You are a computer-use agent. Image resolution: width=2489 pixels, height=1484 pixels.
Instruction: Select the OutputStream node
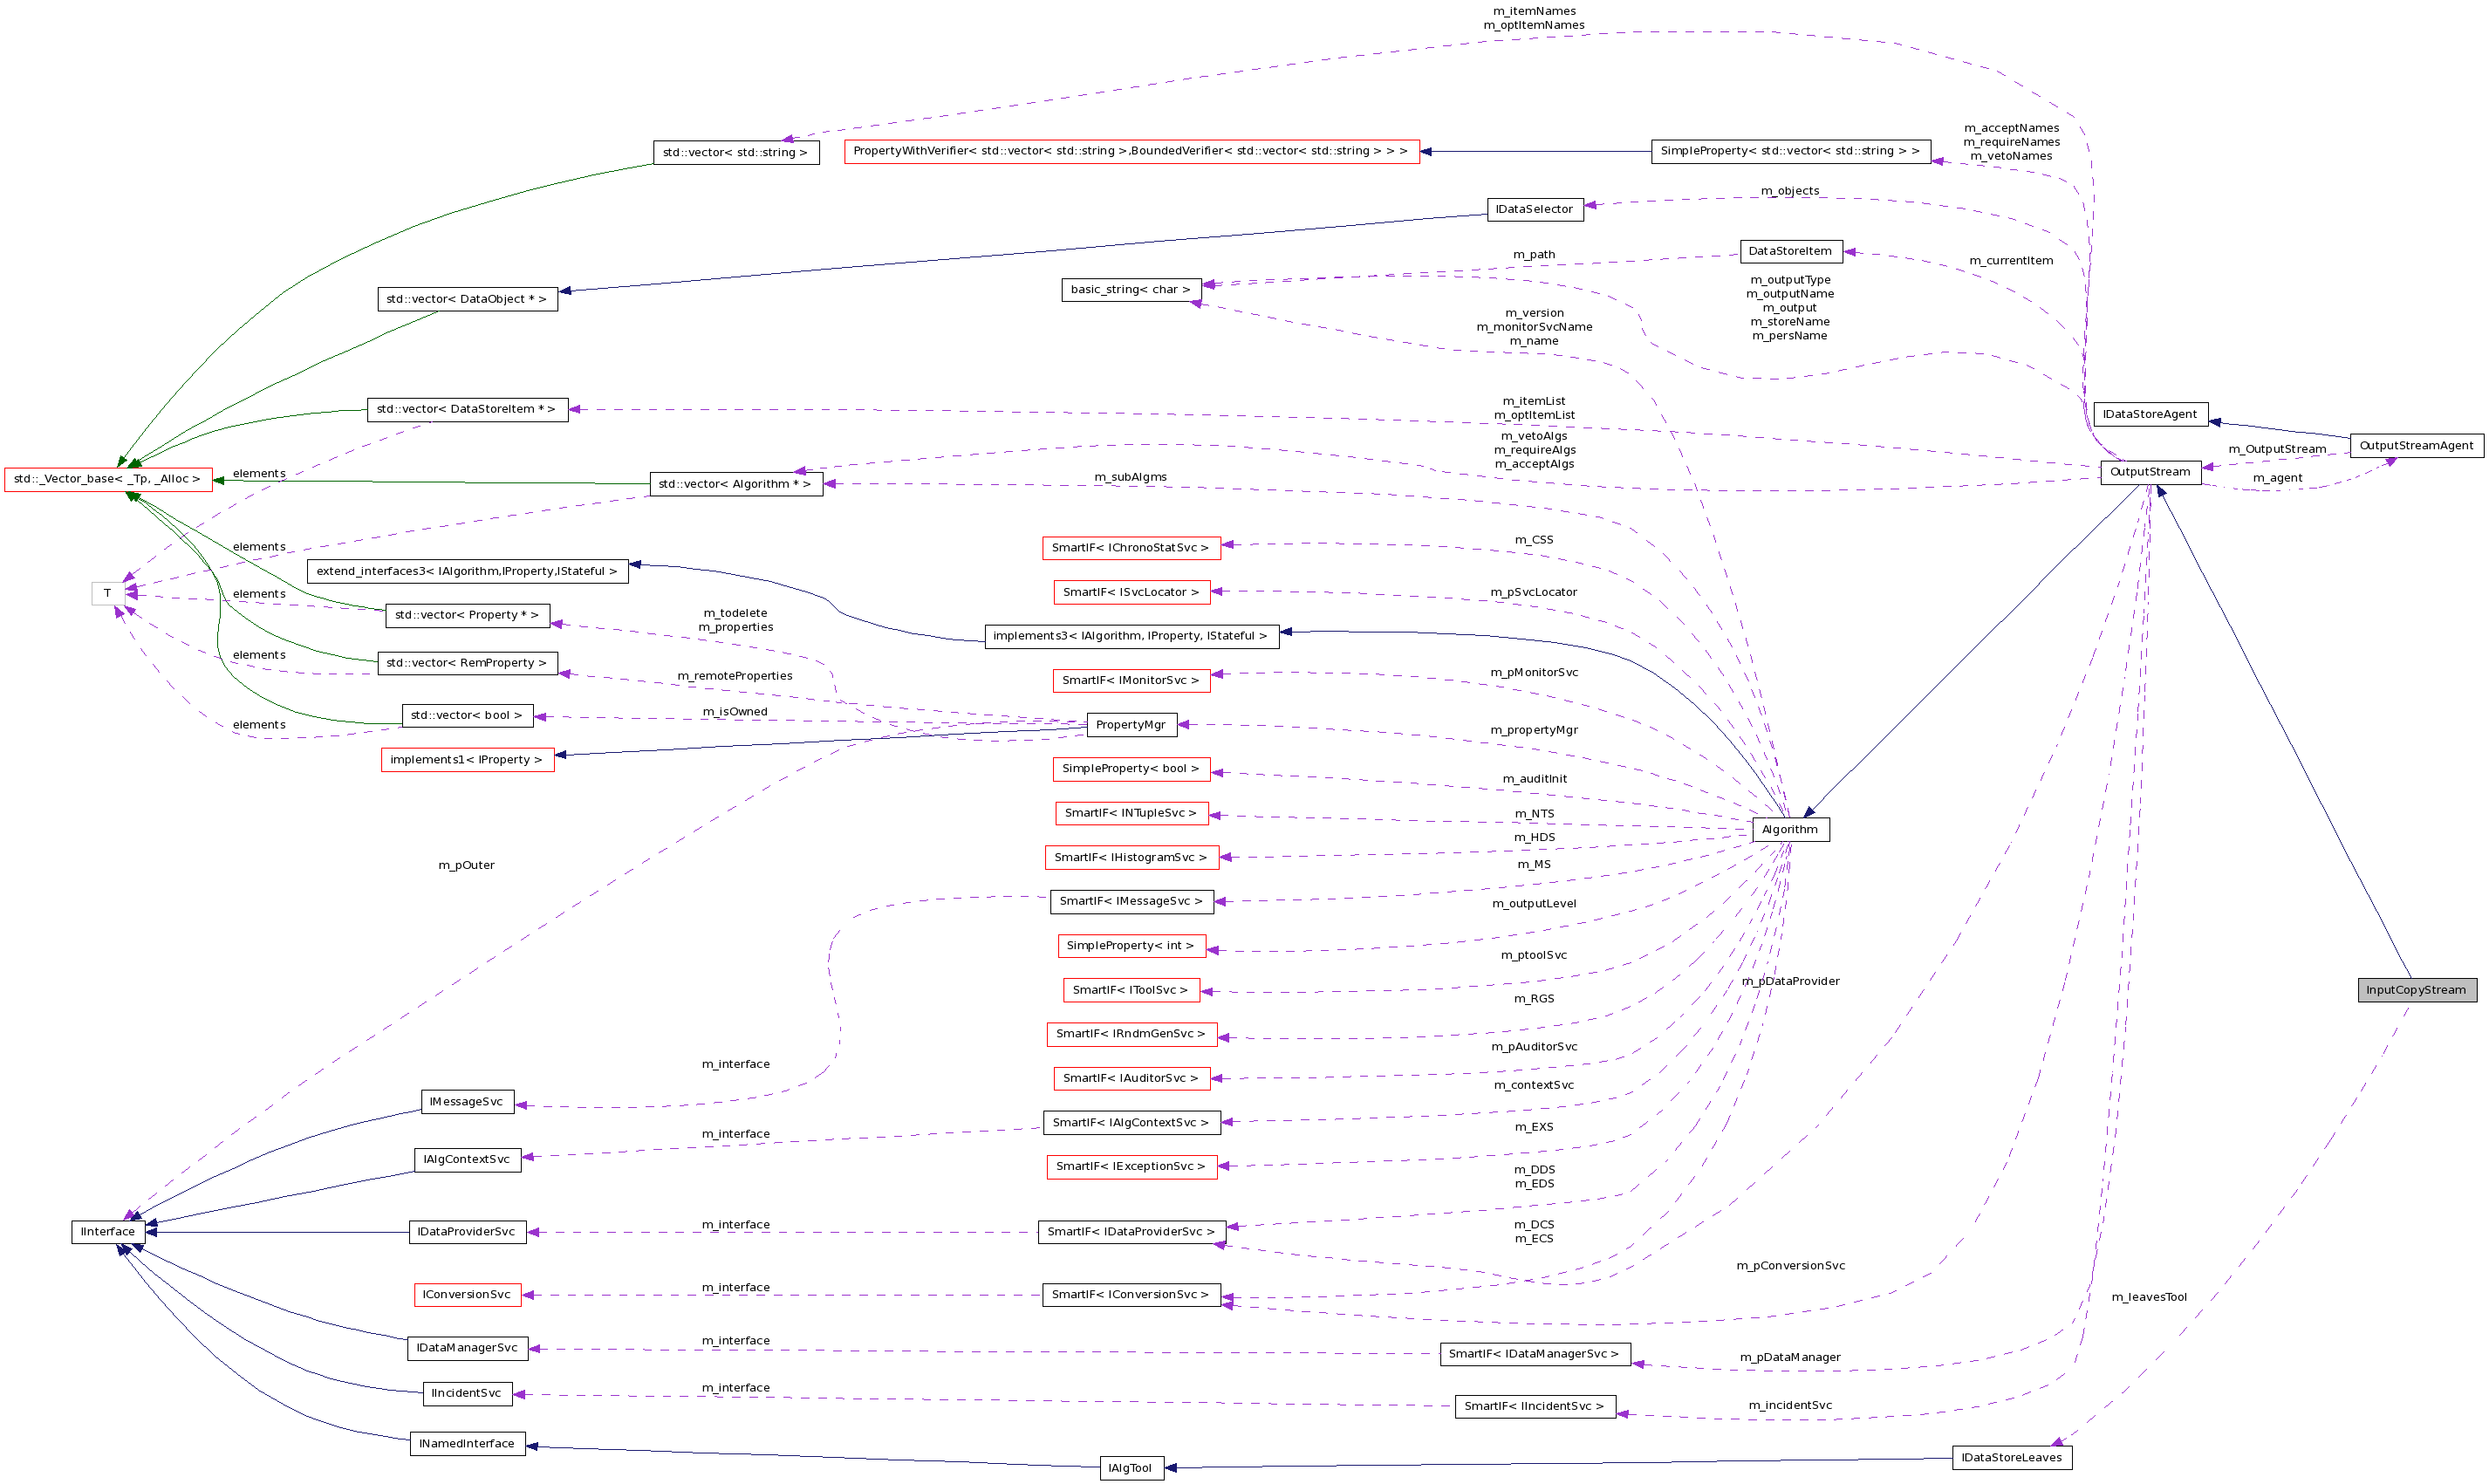tap(2151, 471)
